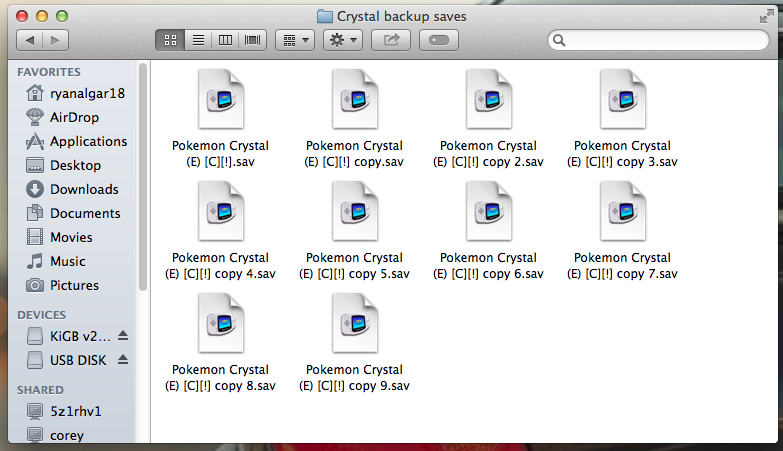
Task: Focus the Finder search field
Action: click(658, 40)
